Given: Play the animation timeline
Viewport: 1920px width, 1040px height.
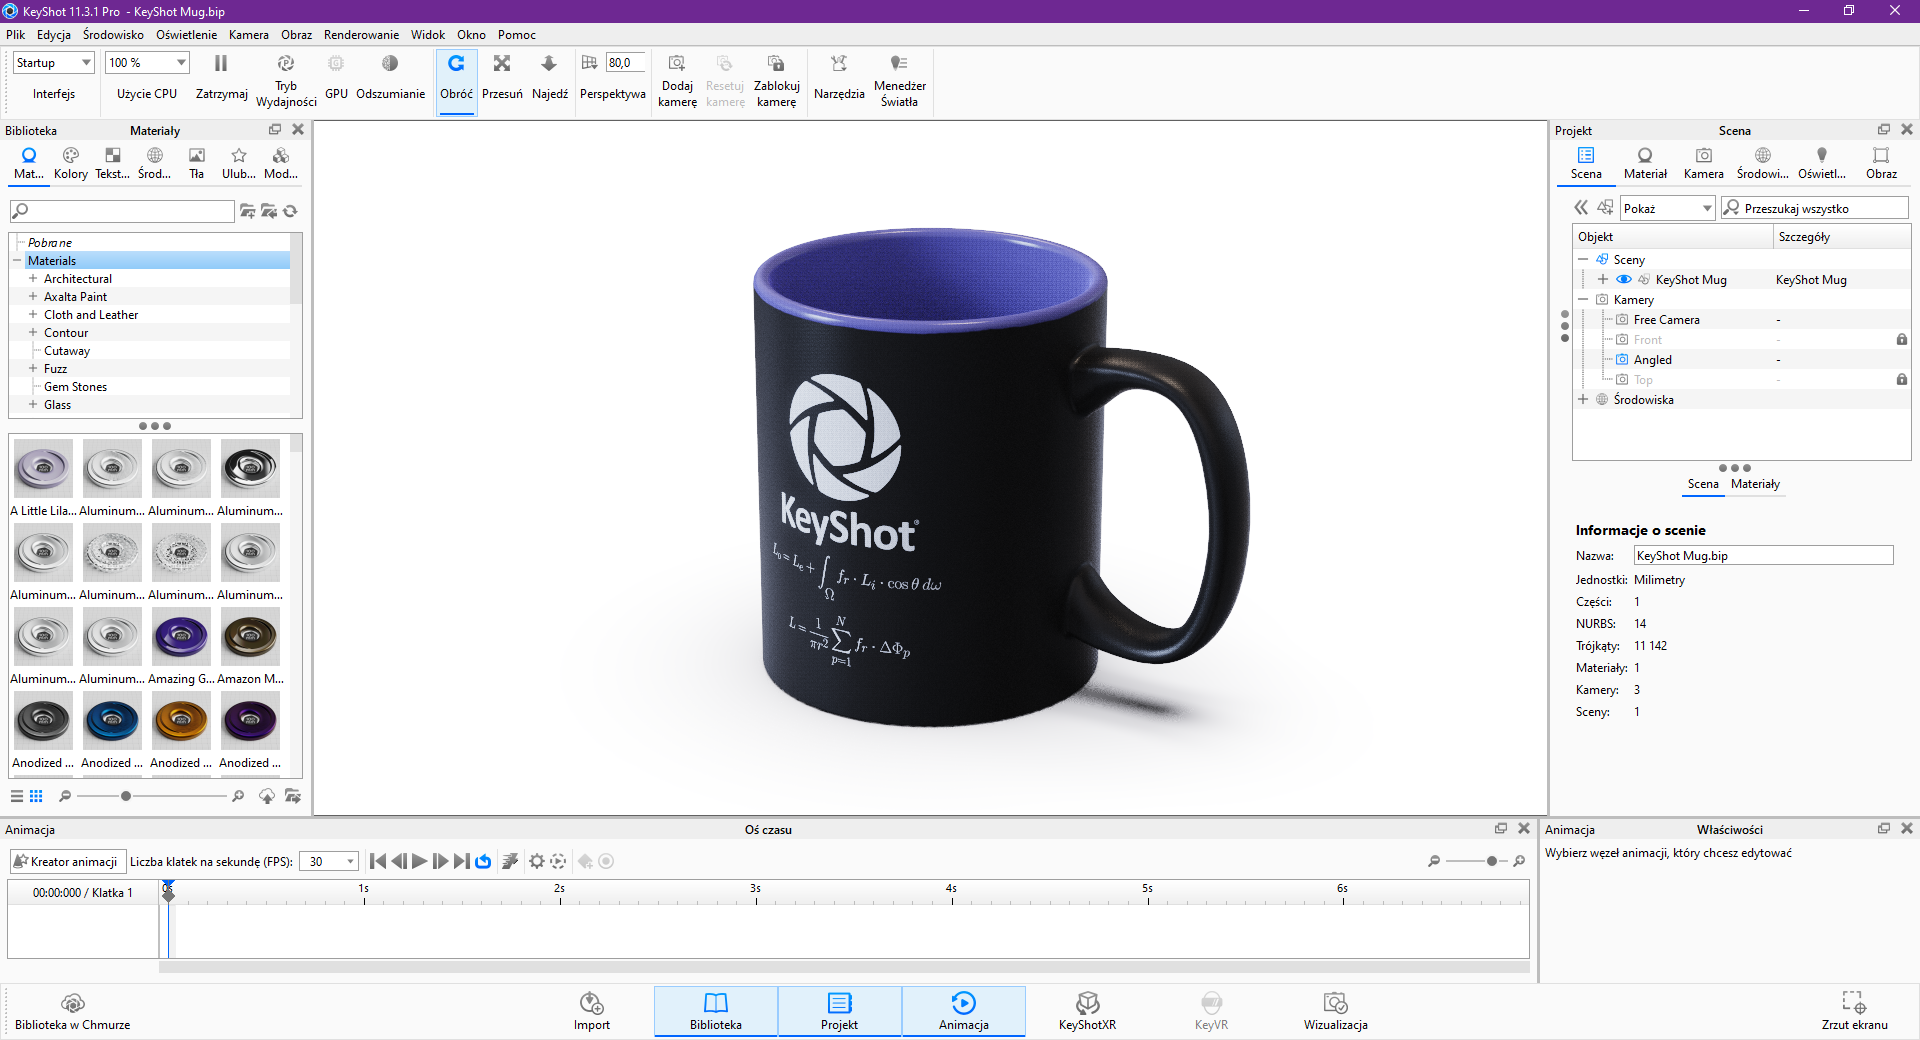Looking at the screenshot, I should coord(420,861).
